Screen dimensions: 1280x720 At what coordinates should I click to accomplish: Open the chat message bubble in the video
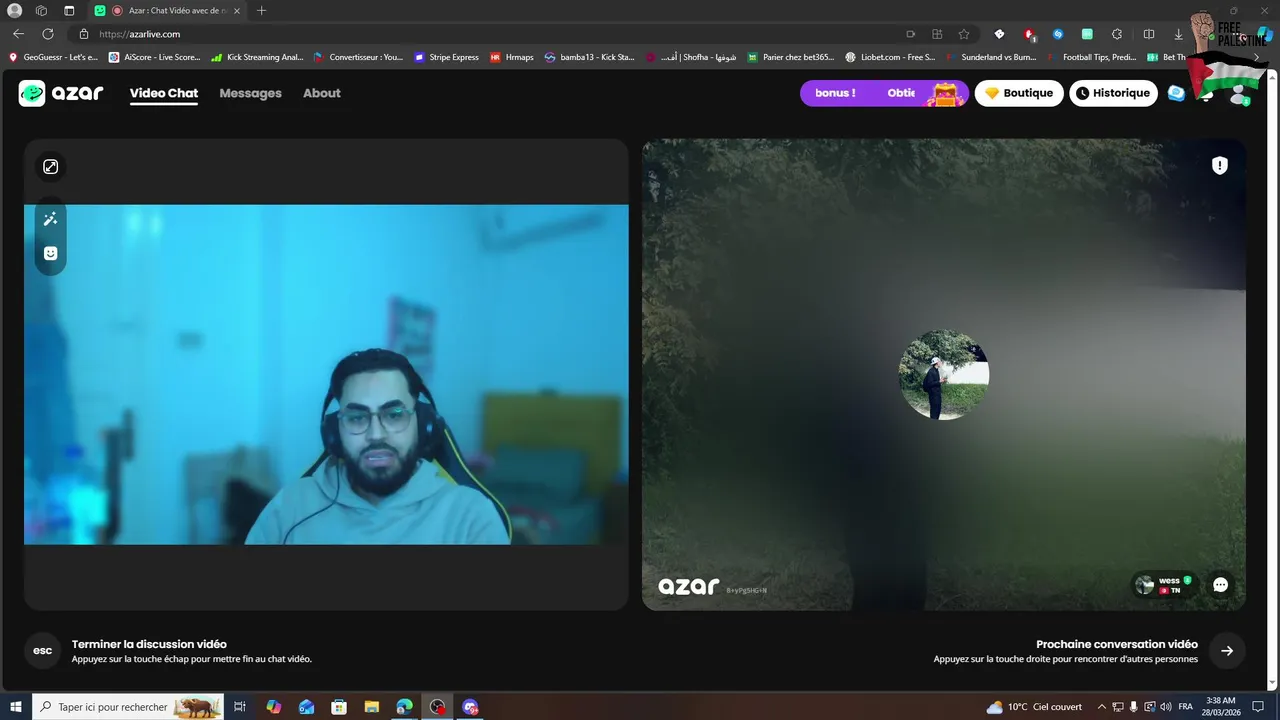point(1220,585)
